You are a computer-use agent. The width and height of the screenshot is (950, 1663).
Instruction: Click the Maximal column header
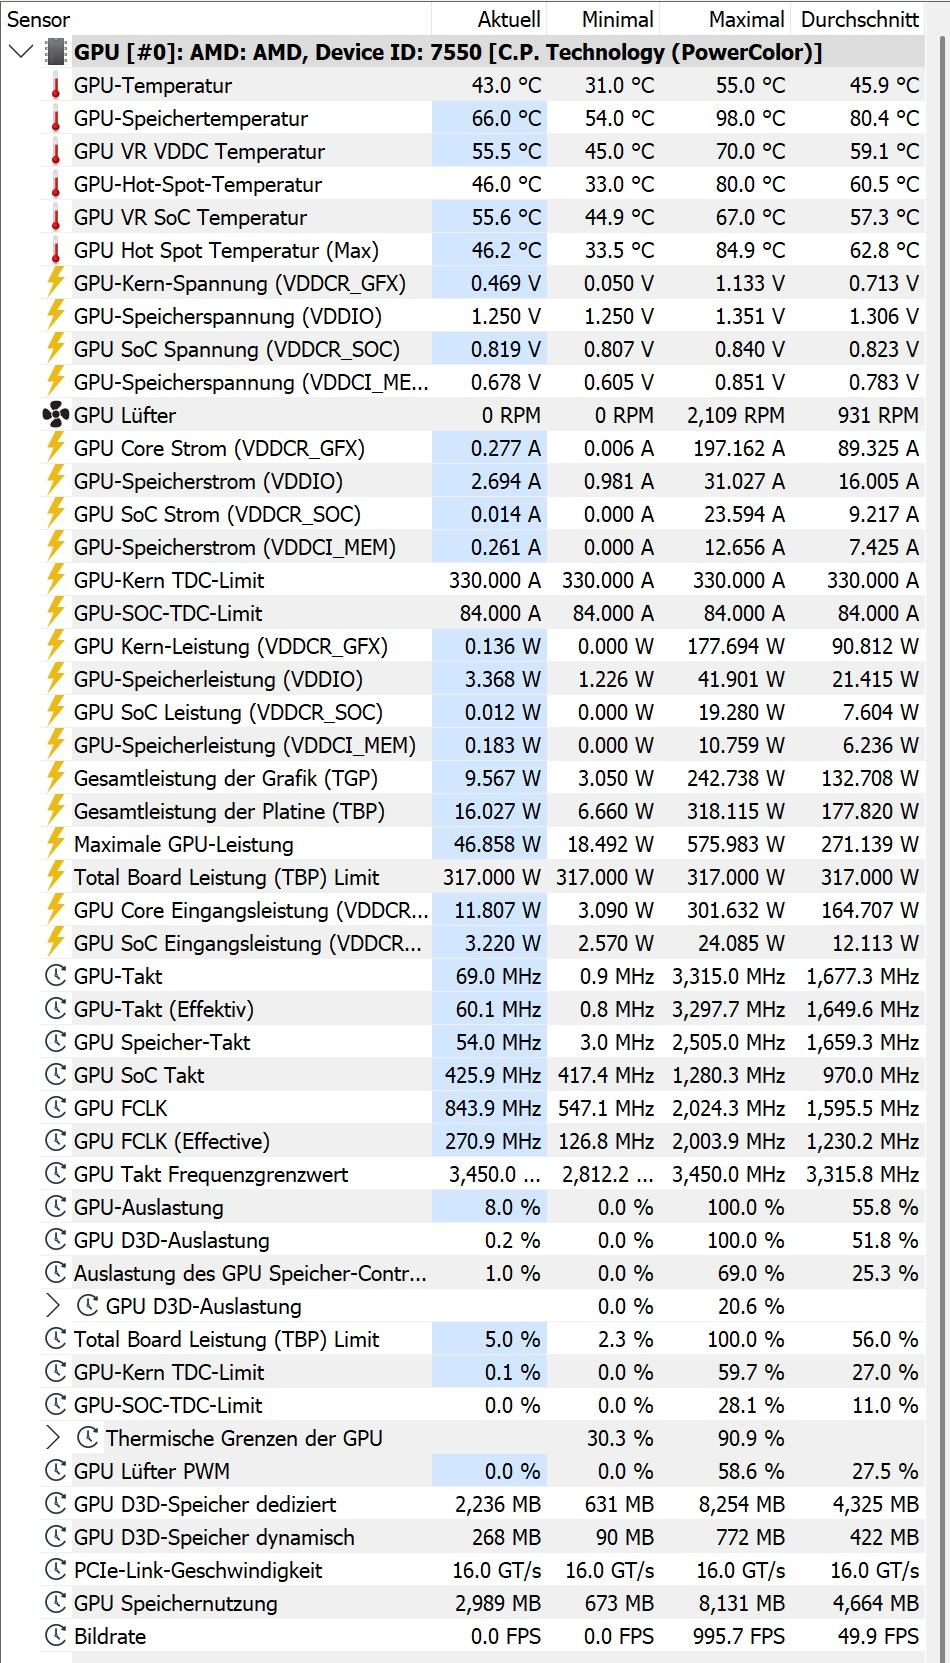pyautogui.click(x=725, y=19)
